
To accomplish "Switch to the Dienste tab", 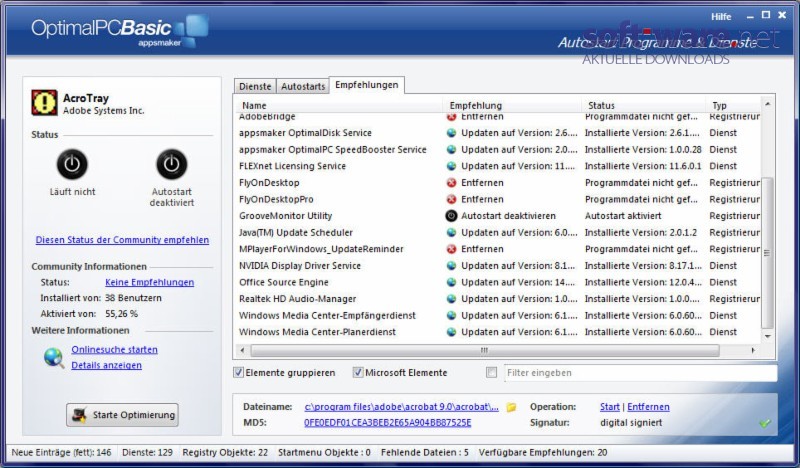I will pos(255,86).
